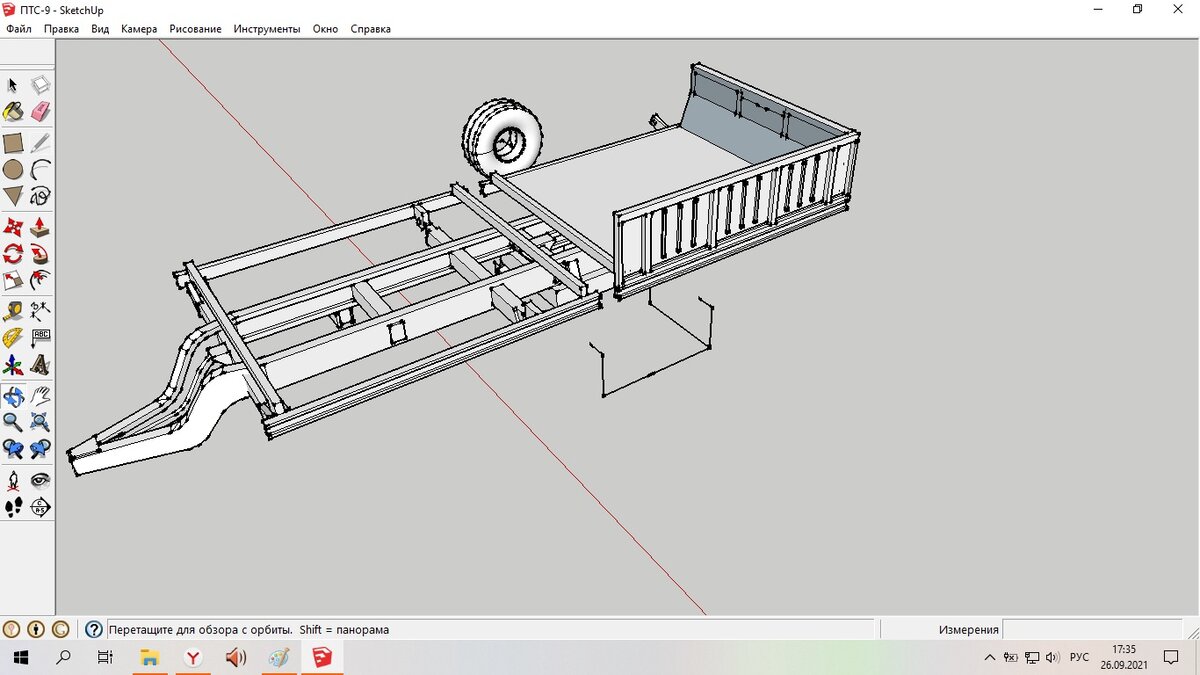Choose the Offset tool

click(41, 279)
